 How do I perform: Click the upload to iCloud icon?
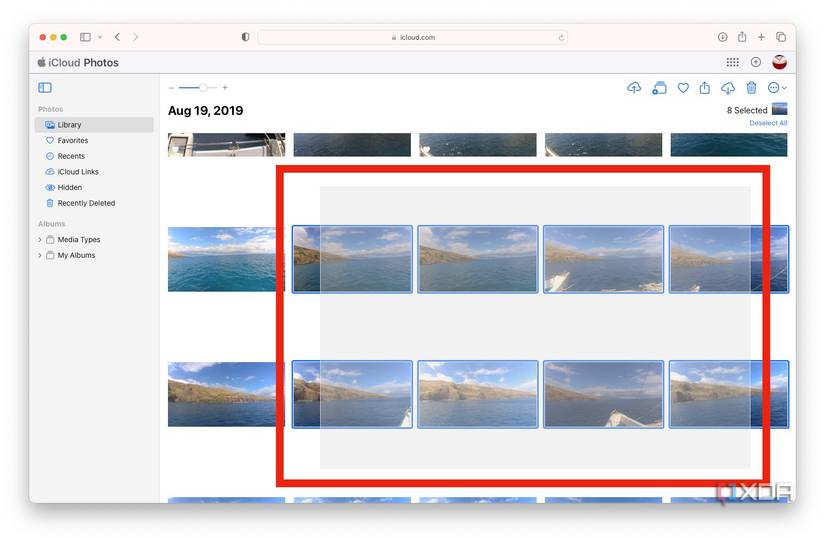pos(634,88)
